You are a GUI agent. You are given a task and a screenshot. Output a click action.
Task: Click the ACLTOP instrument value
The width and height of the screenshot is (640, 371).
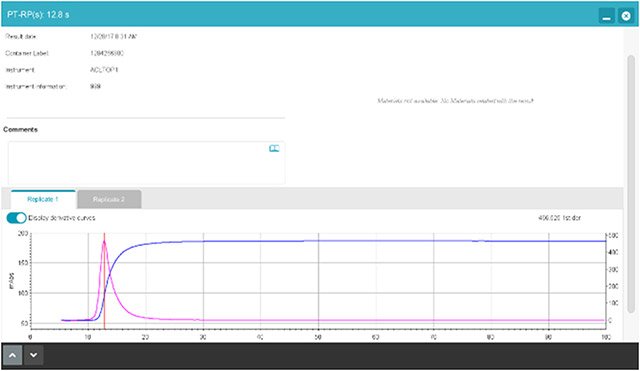[x=104, y=70]
